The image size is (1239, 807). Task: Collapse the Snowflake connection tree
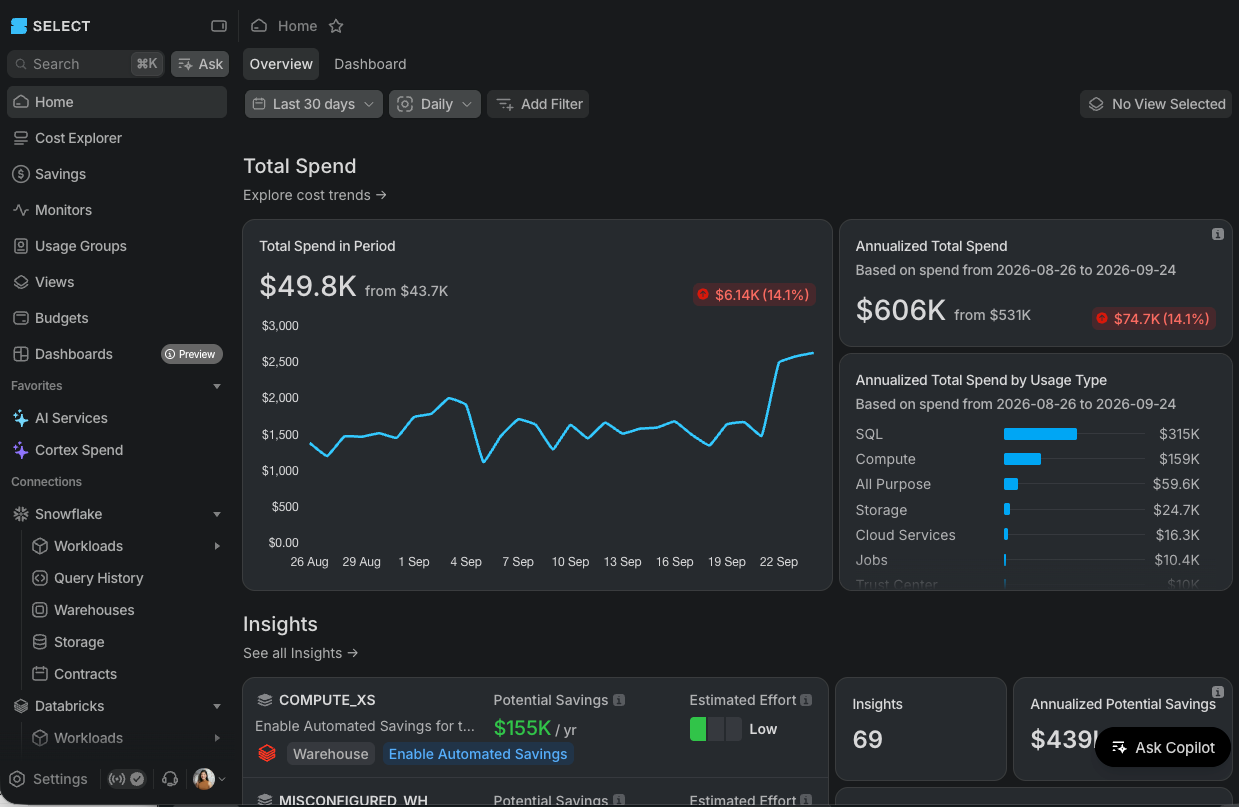click(x=217, y=514)
